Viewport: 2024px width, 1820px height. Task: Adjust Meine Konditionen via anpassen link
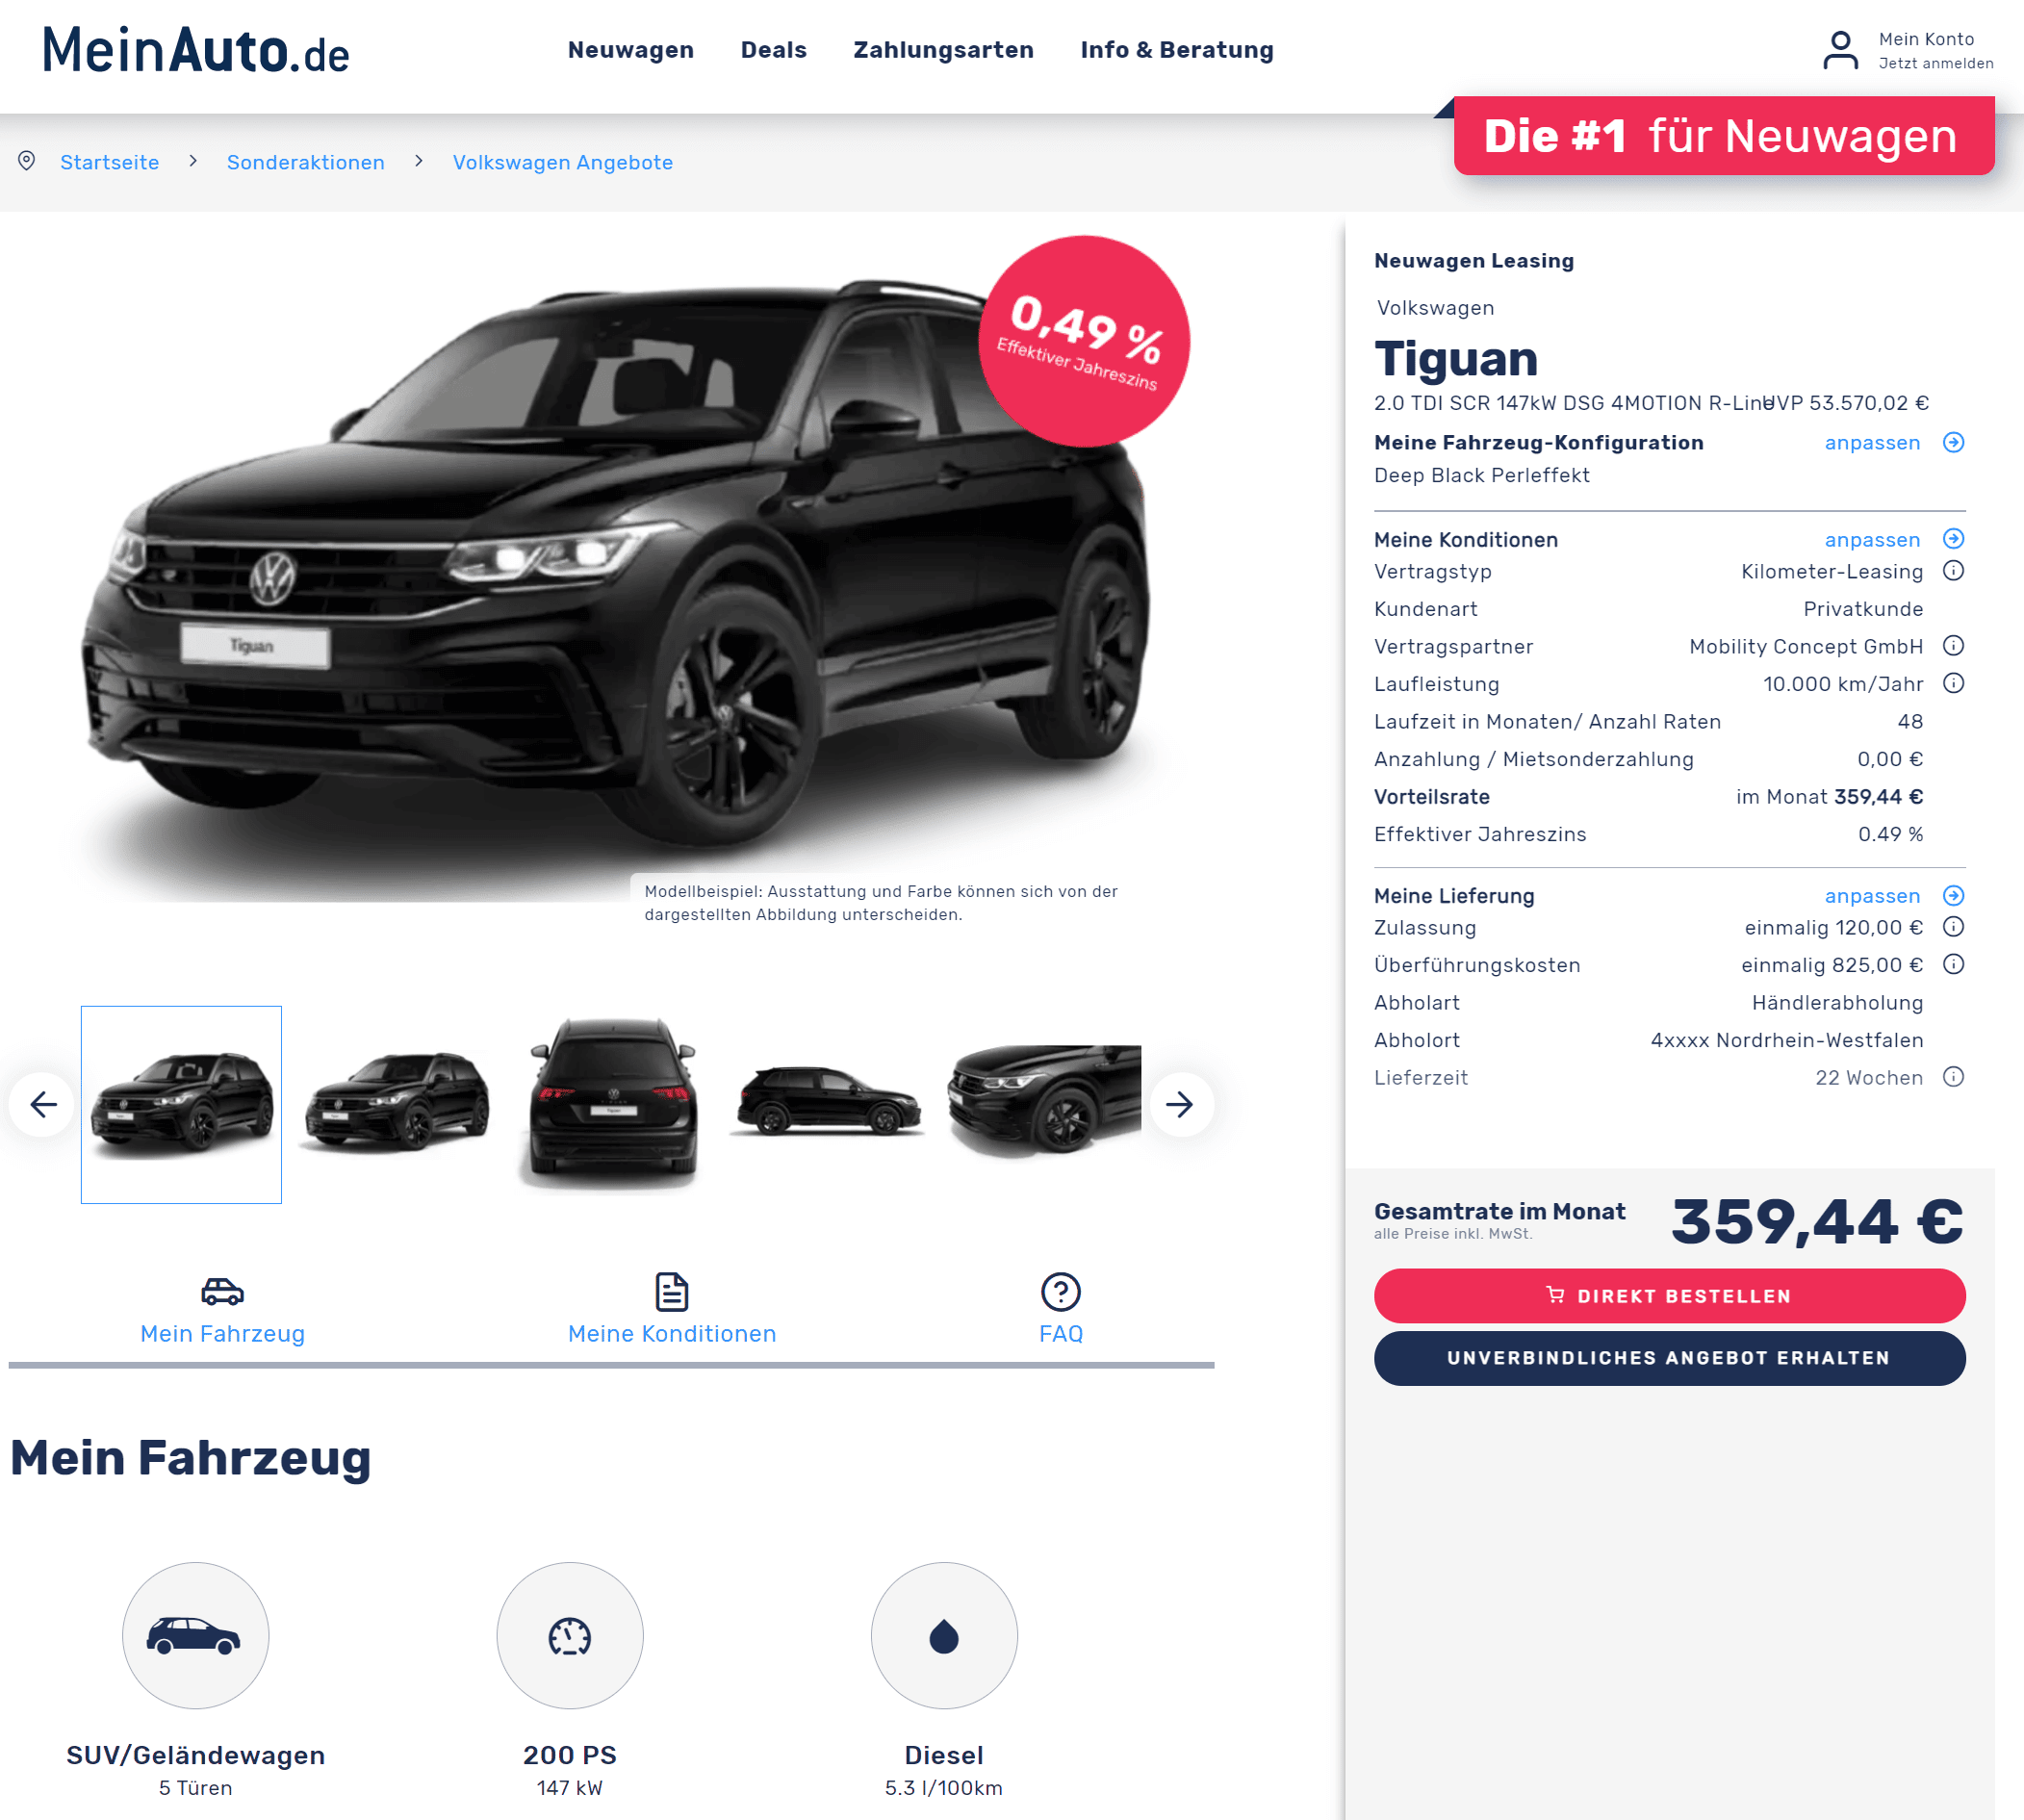(1872, 540)
